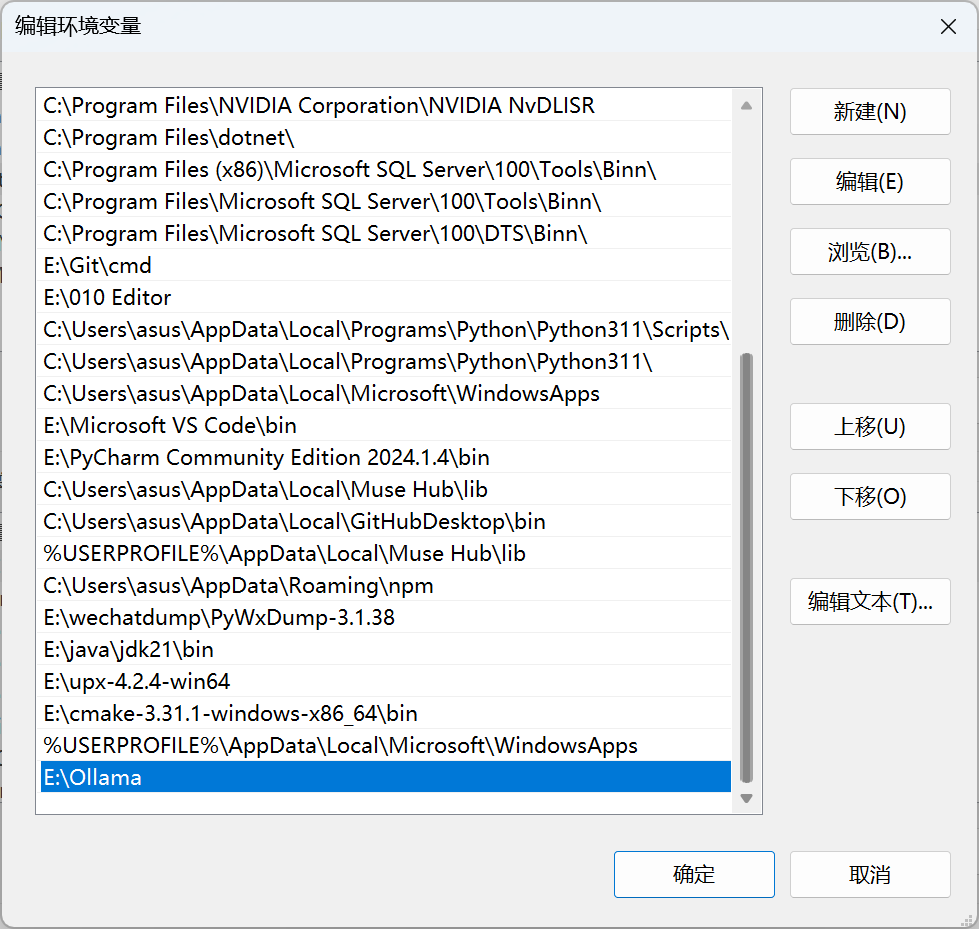Select %USERPROFILE%\AppData\Local\Muse Hub\lib entry
The image size is (979, 929).
(386, 553)
